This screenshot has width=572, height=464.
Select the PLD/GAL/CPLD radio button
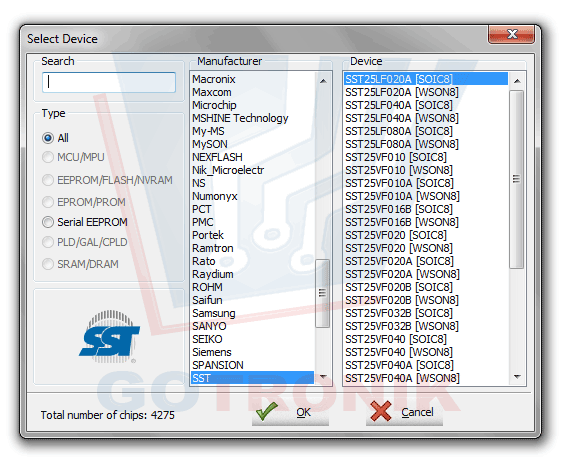(x=48, y=242)
